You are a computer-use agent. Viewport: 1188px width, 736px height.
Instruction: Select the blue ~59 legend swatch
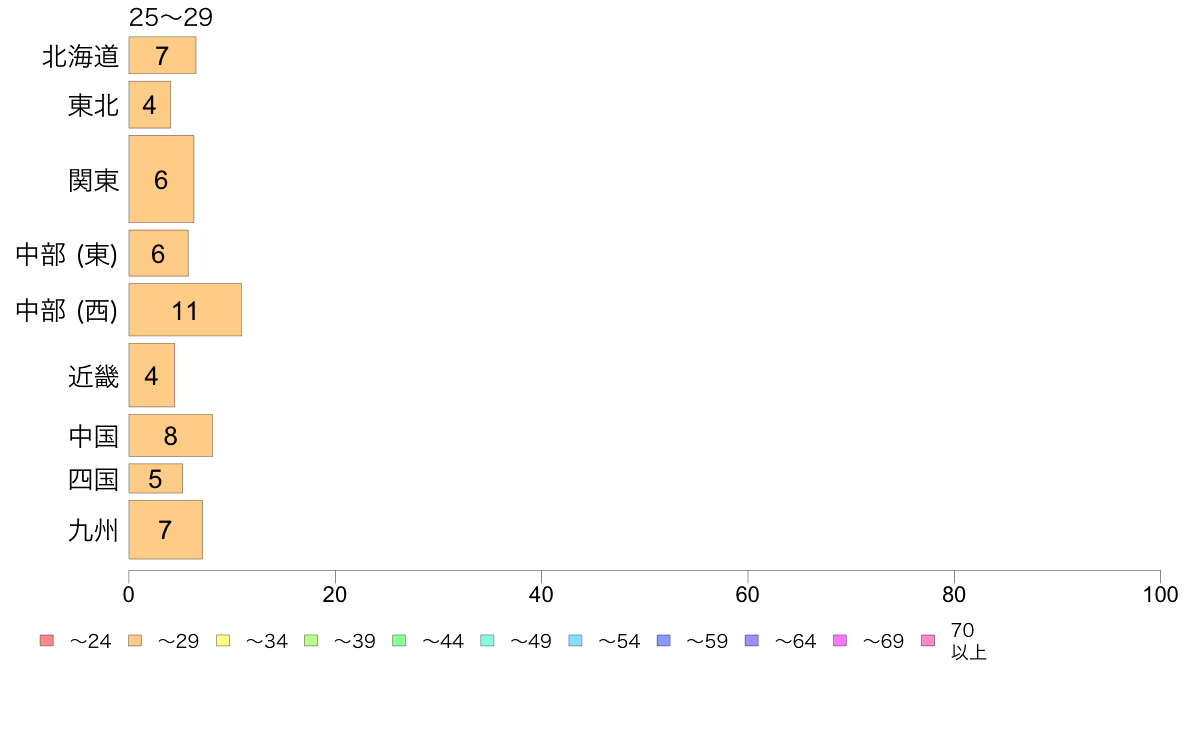[x=663, y=641]
